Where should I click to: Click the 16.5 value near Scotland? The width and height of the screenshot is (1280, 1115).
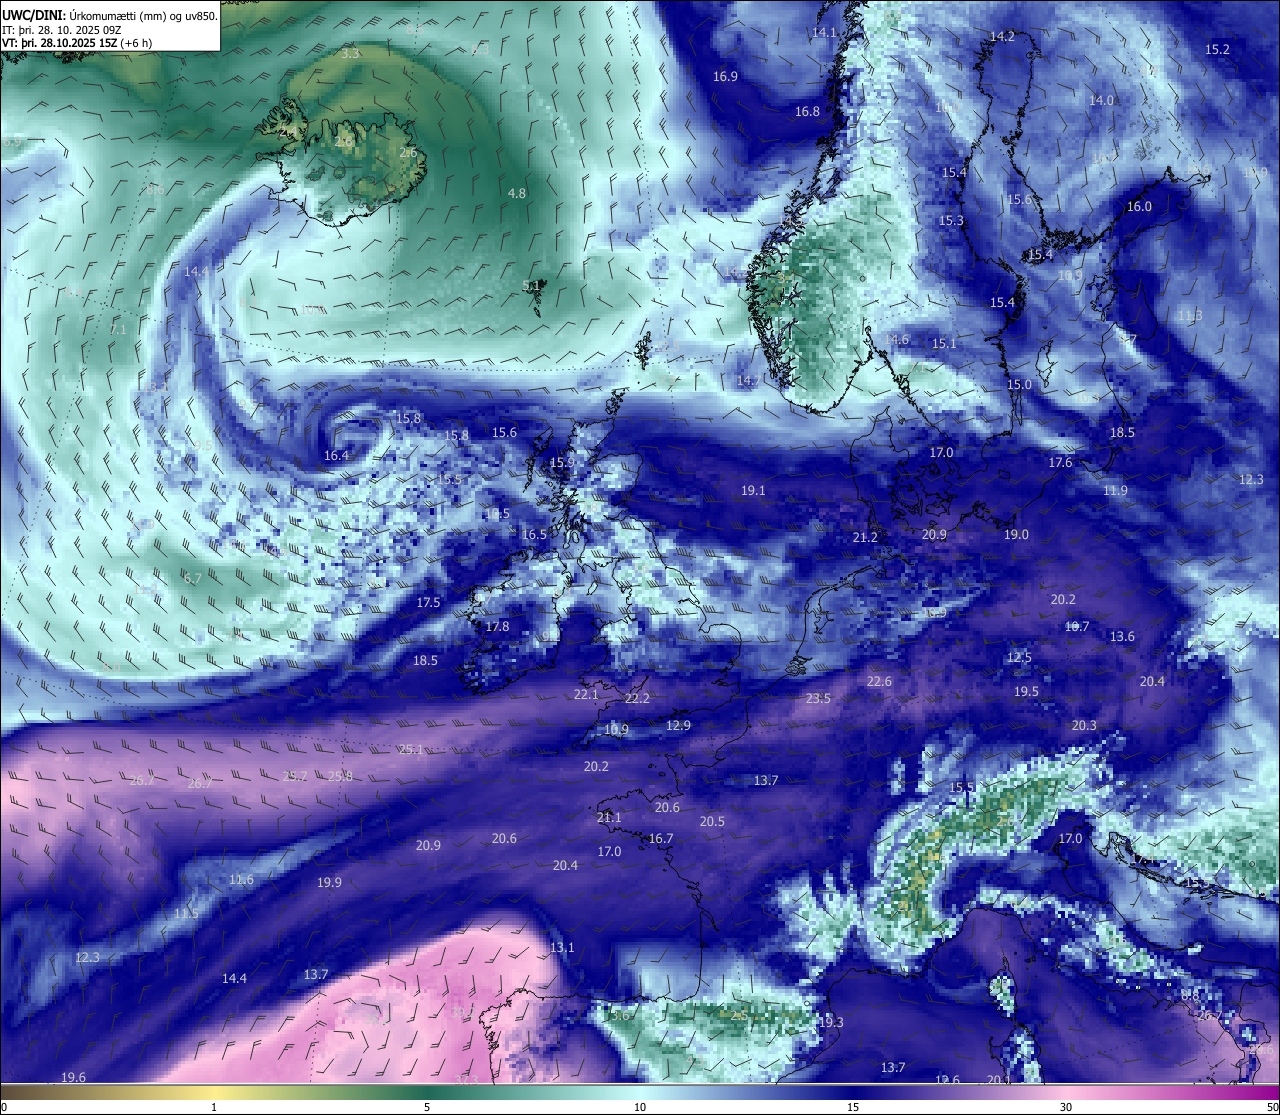(x=534, y=535)
